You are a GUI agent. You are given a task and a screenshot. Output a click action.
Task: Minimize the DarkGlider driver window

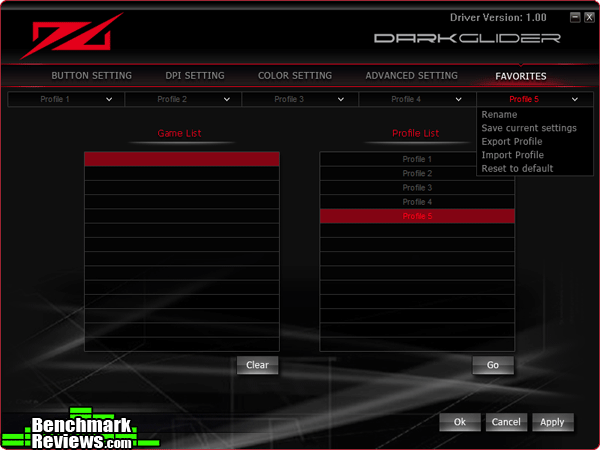point(575,17)
